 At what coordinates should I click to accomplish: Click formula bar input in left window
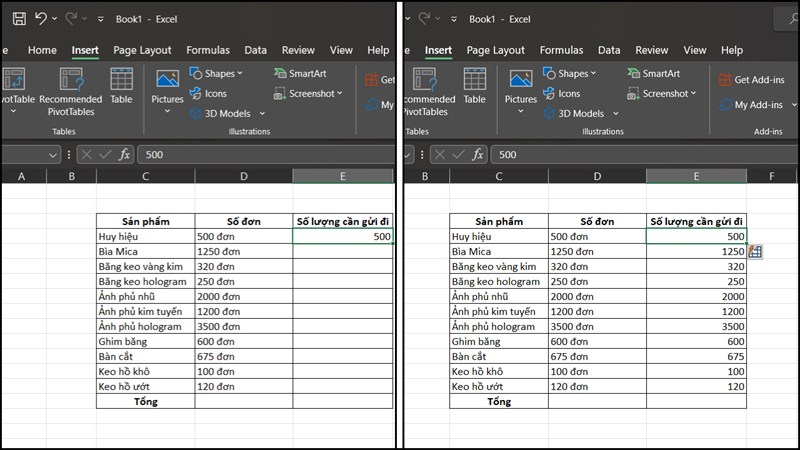coord(266,155)
